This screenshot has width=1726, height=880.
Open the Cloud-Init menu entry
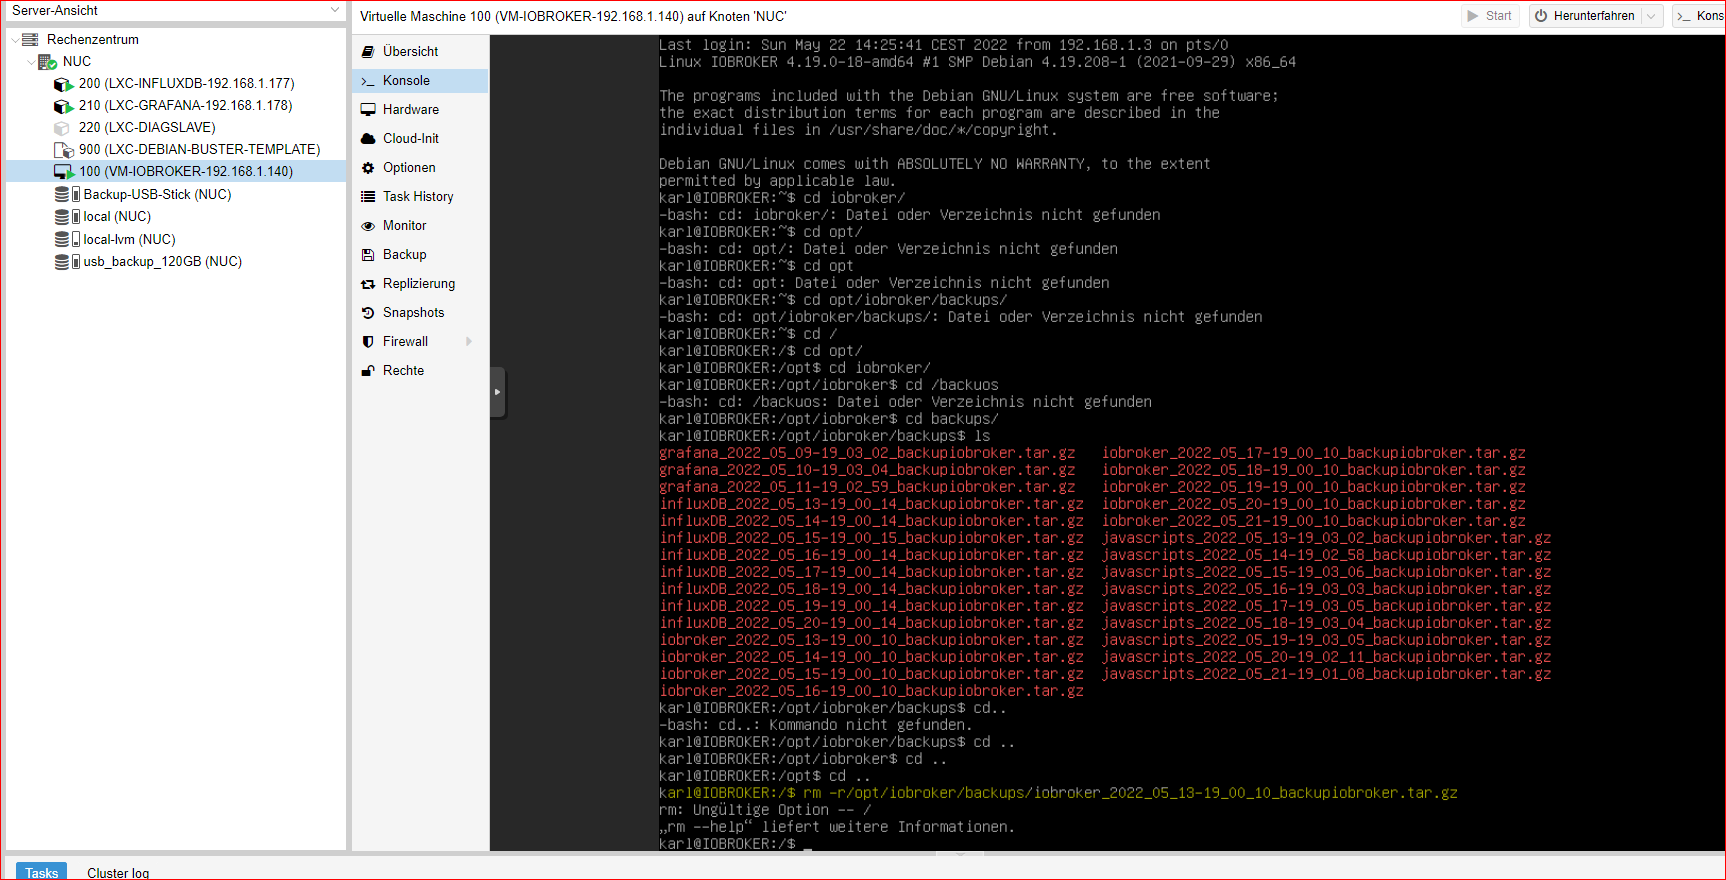click(x=420, y=138)
